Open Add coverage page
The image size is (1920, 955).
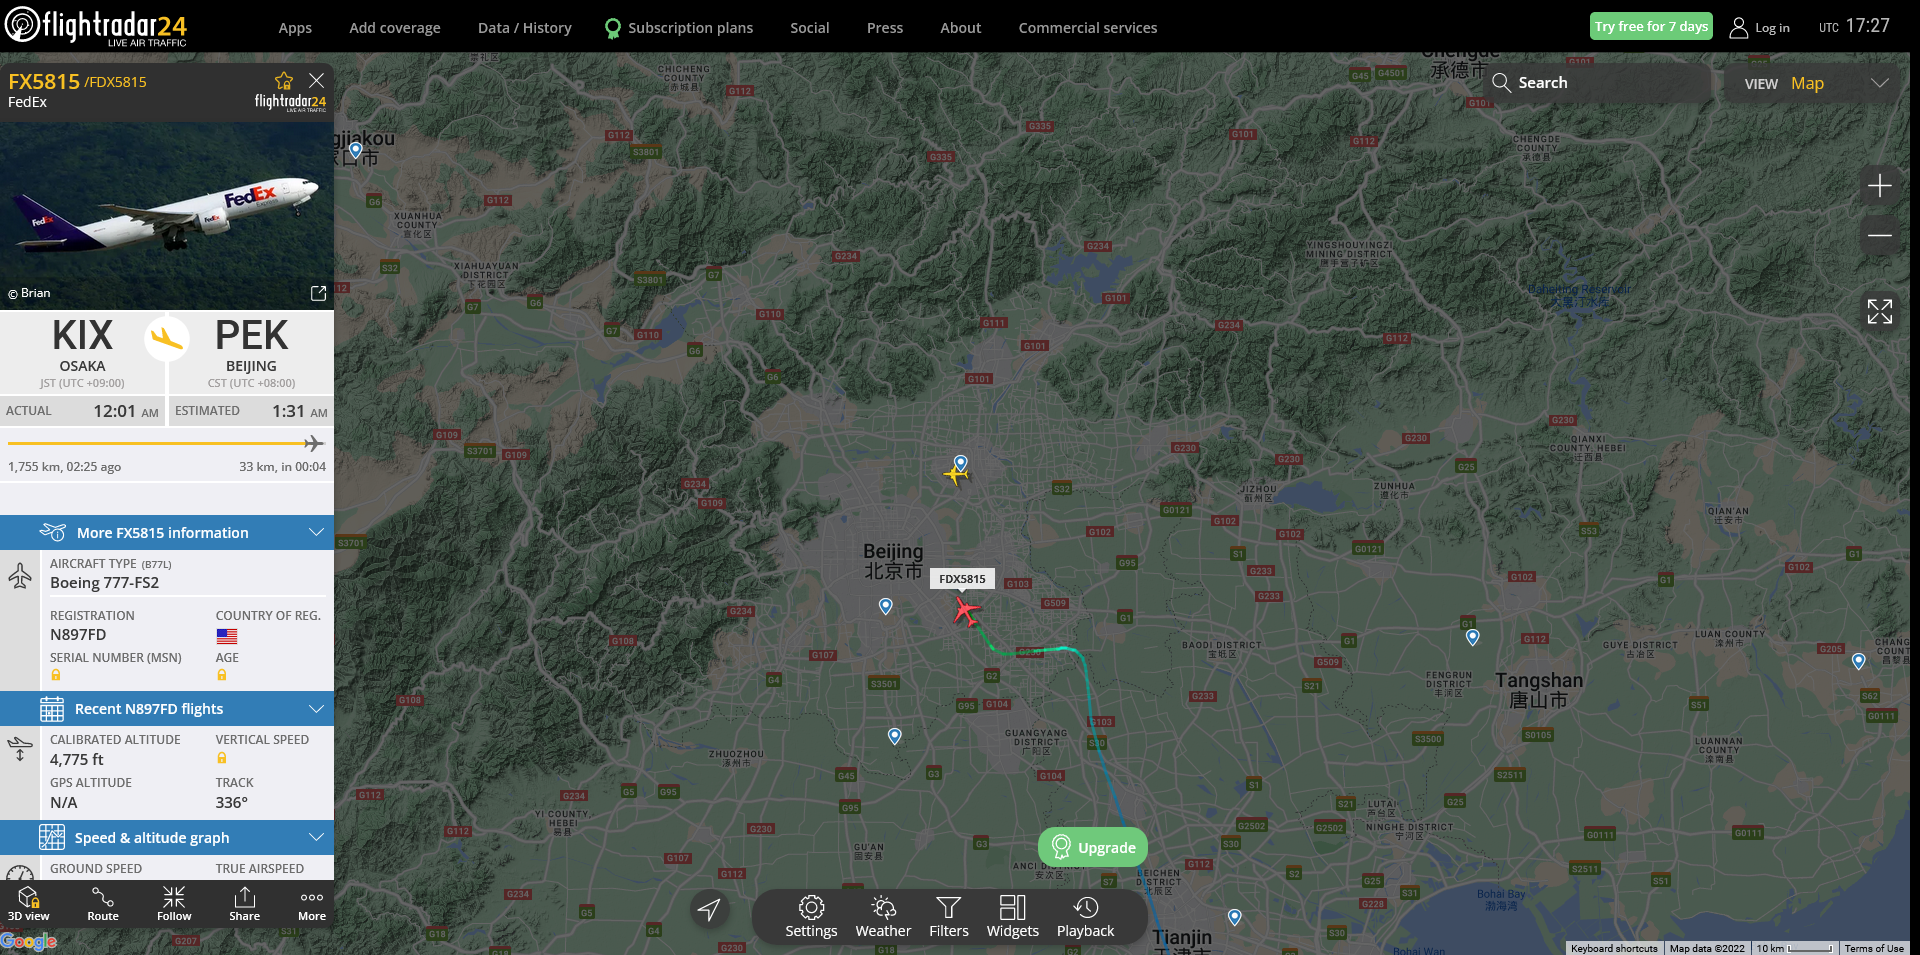pos(395,28)
